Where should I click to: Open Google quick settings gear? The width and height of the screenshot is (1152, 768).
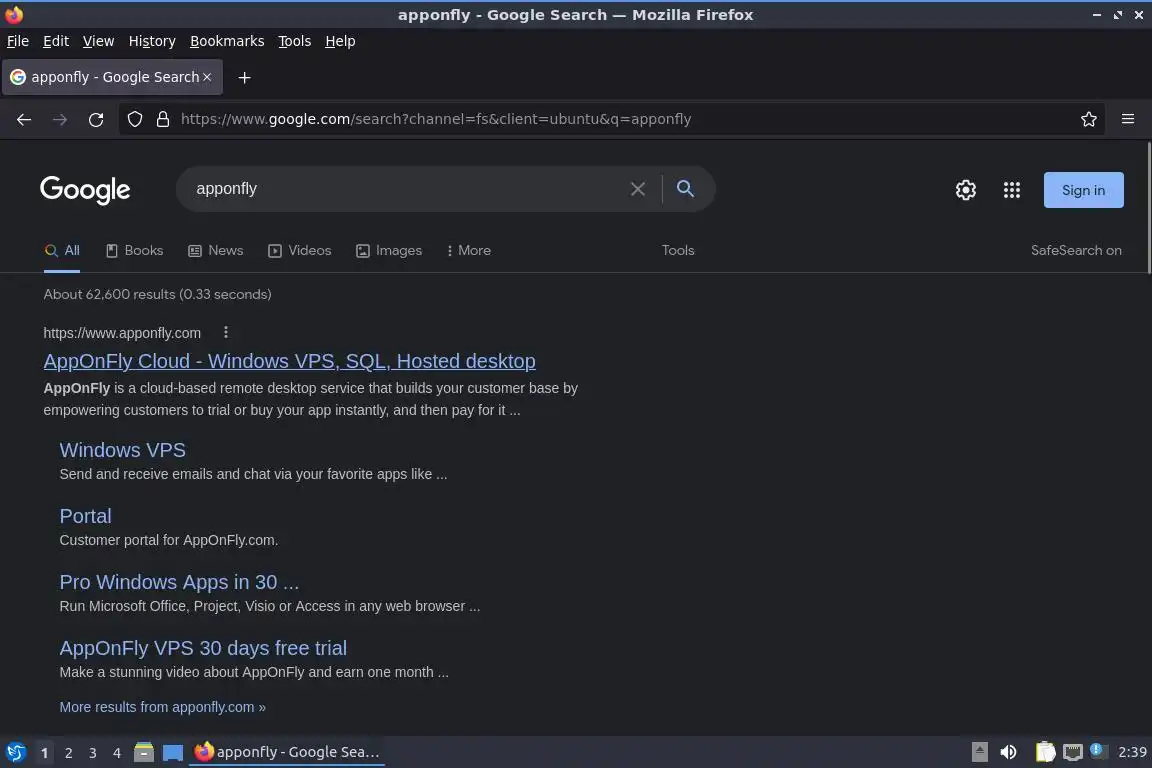(x=965, y=190)
